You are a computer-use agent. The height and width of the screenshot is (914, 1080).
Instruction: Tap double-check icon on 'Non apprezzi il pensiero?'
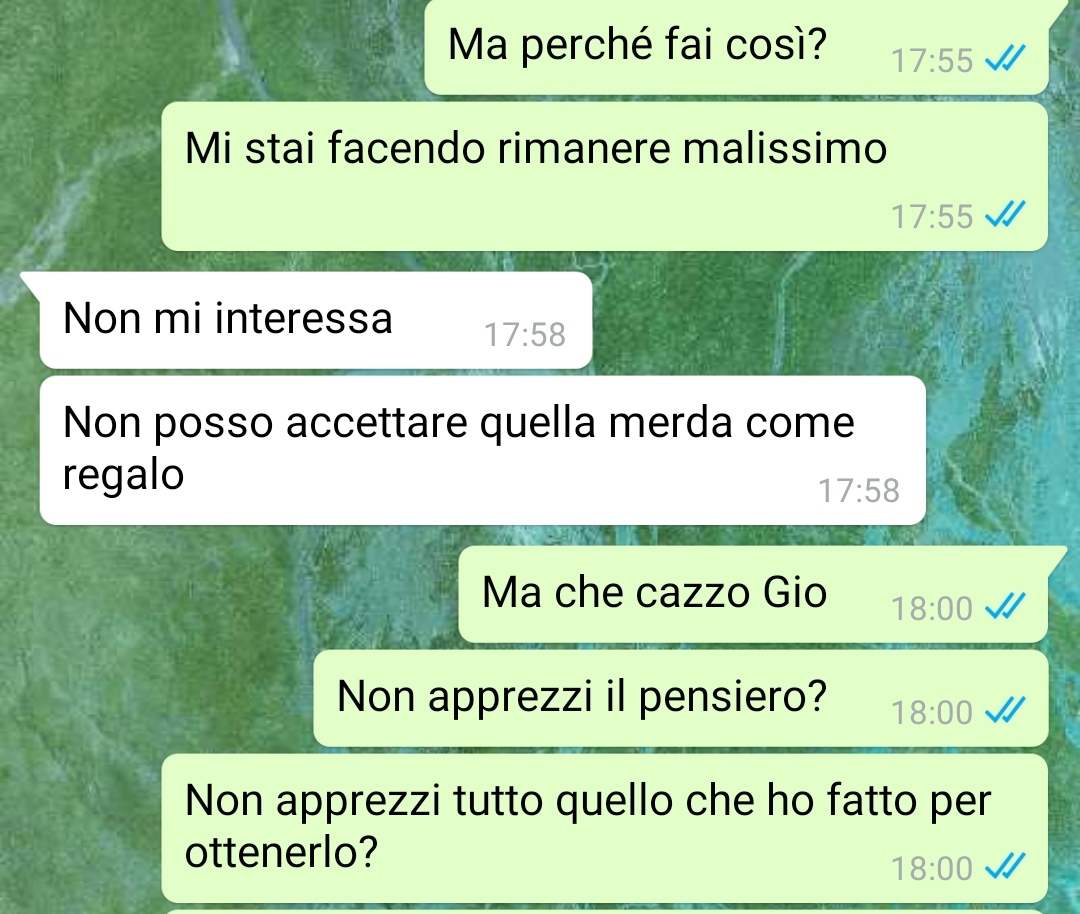click(x=1005, y=710)
